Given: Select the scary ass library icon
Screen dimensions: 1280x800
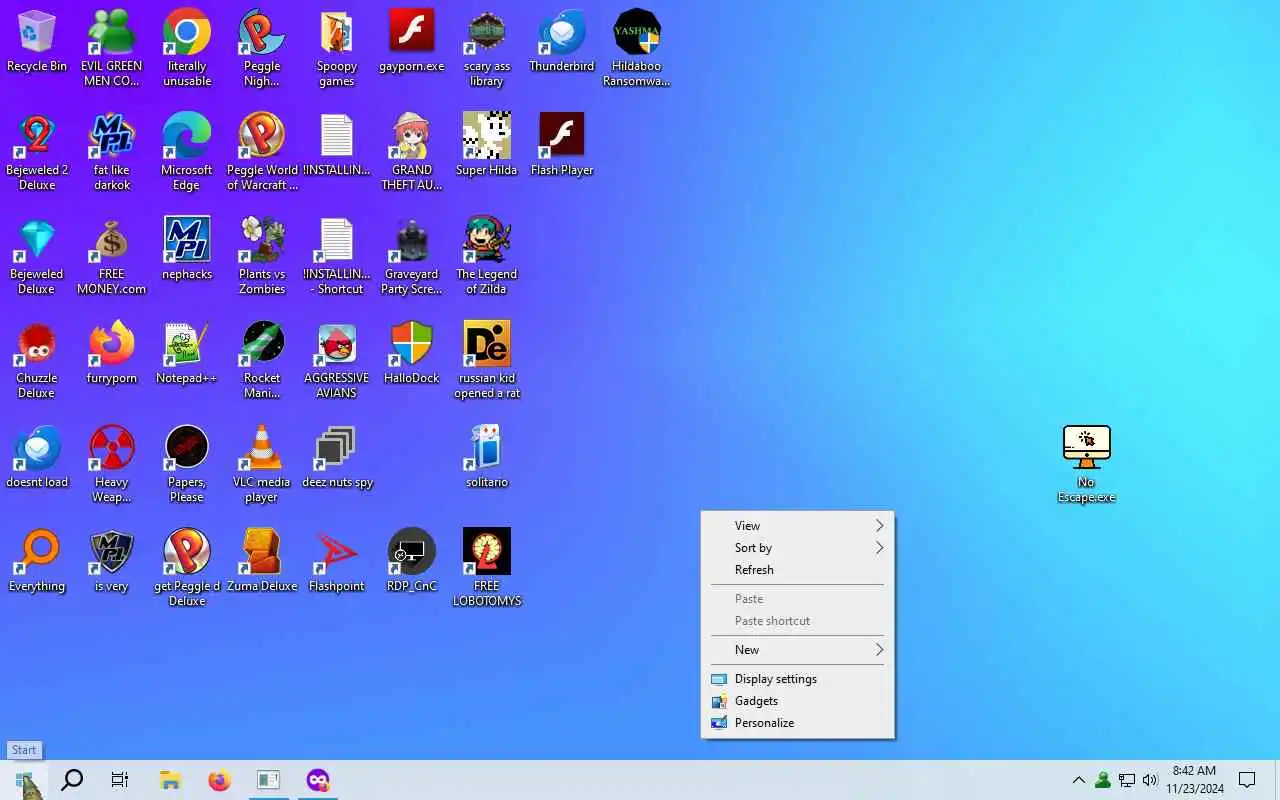Looking at the screenshot, I should (x=487, y=48).
